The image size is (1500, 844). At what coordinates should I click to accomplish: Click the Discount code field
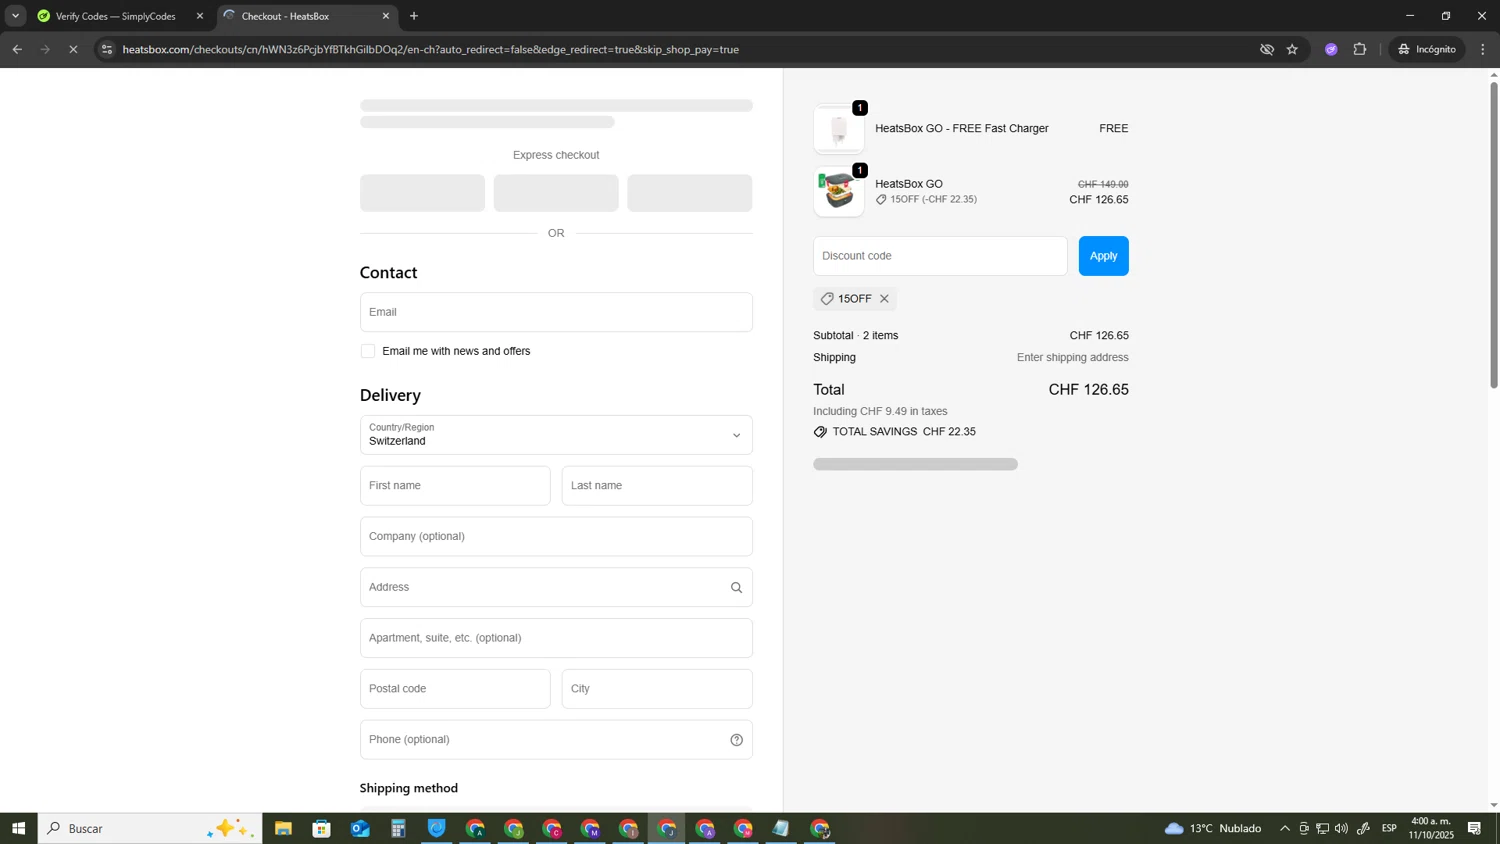pyautogui.click(x=940, y=256)
